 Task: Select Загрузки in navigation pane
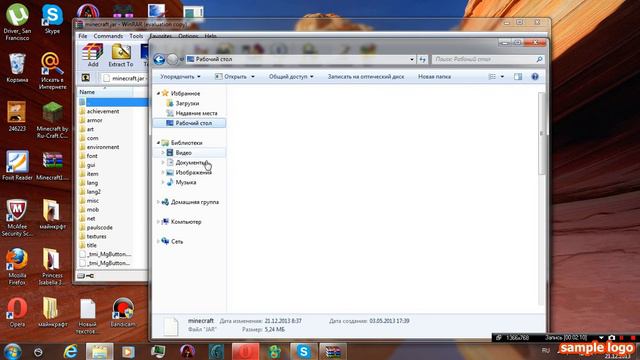coord(187,103)
